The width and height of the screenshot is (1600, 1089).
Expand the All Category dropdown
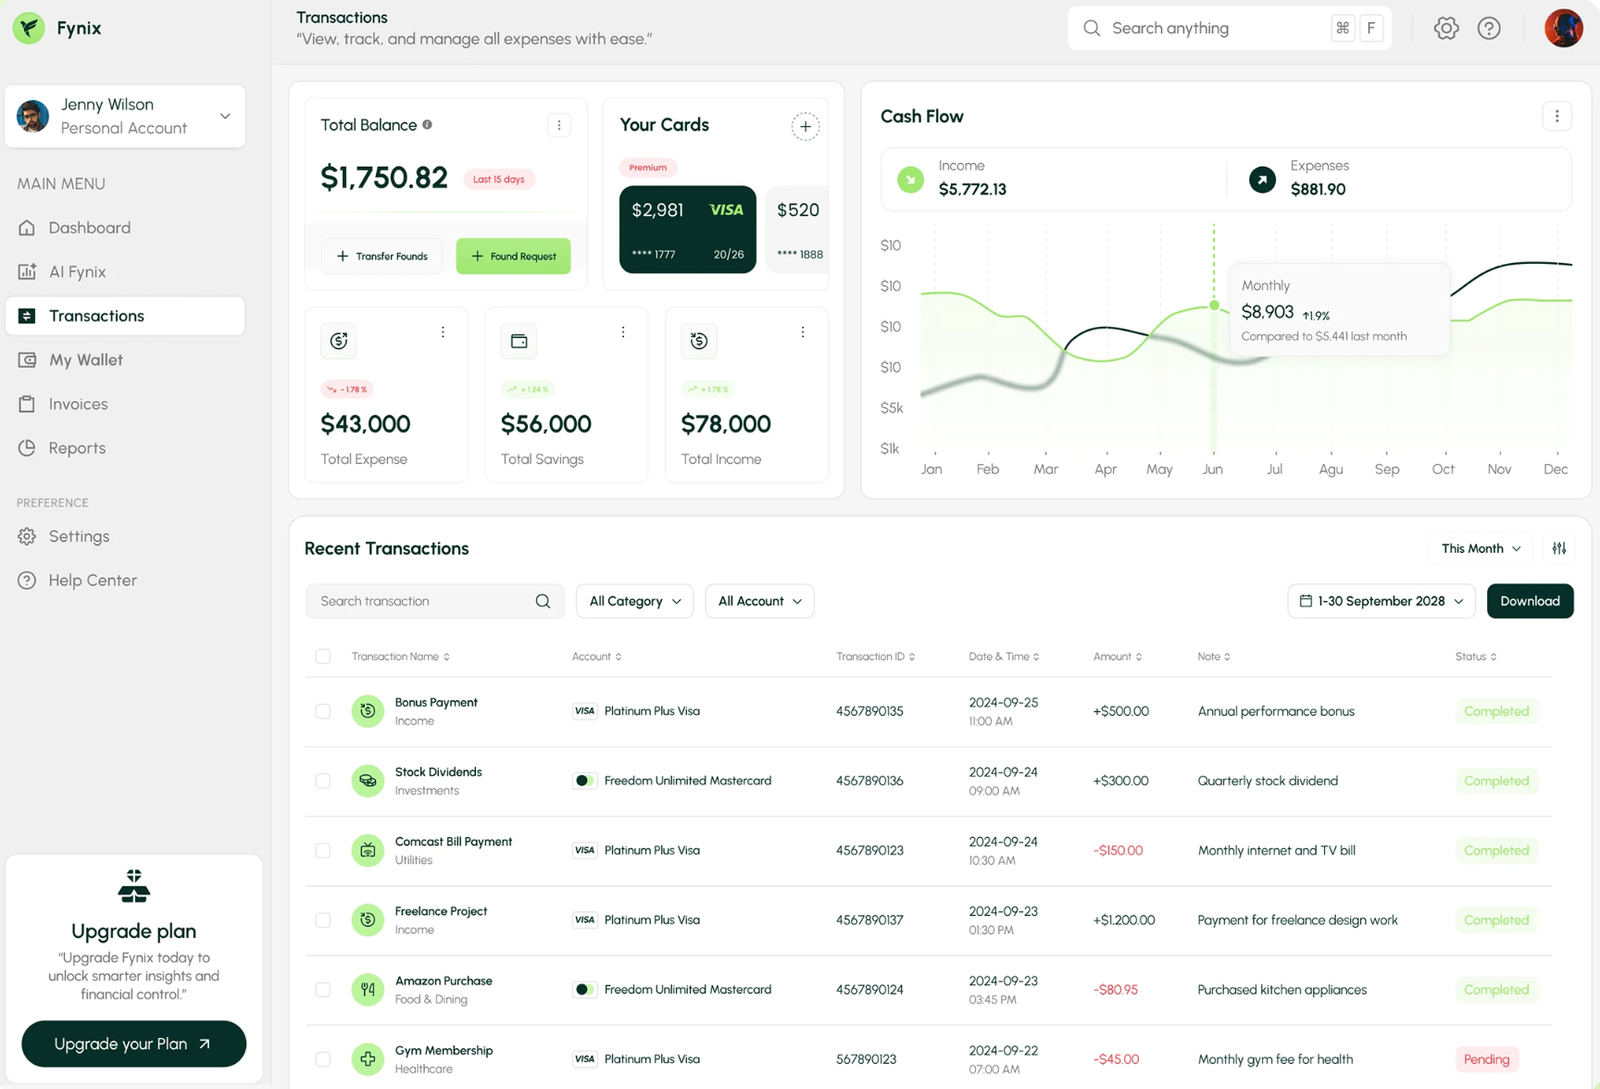(x=635, y=601)
